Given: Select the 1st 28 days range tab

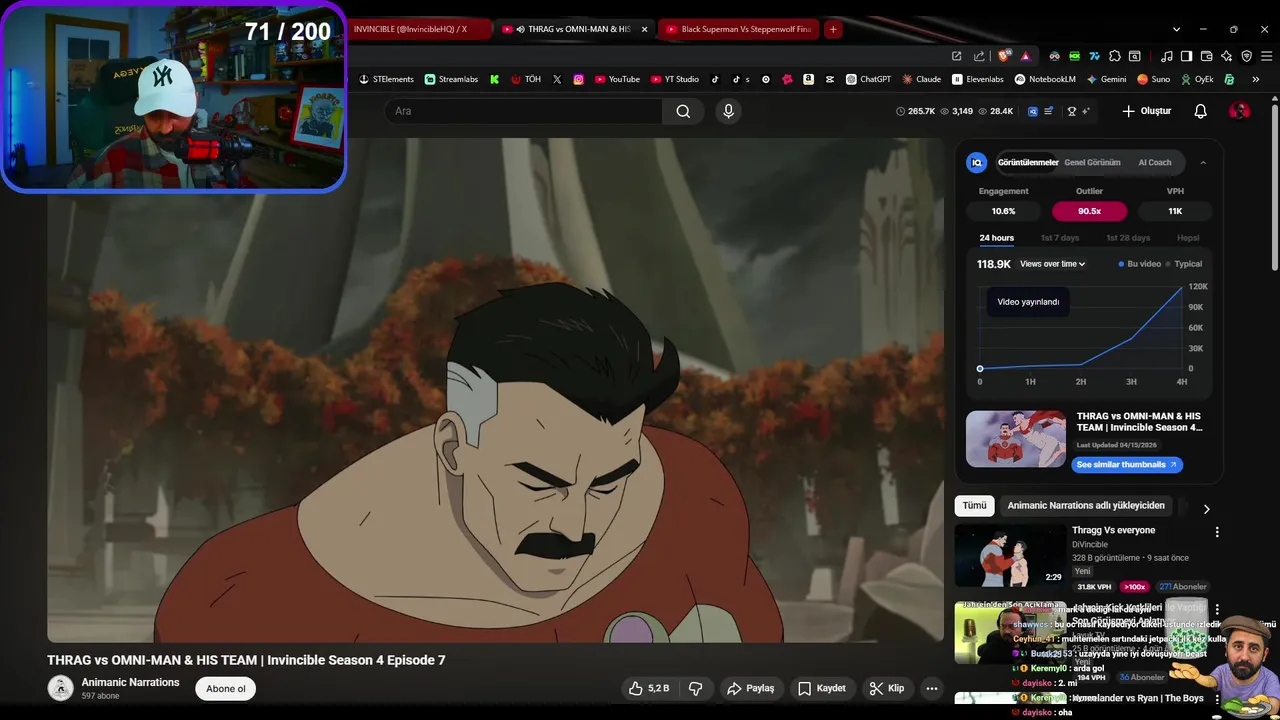Looking at the screenshot, I should 1128,238.
